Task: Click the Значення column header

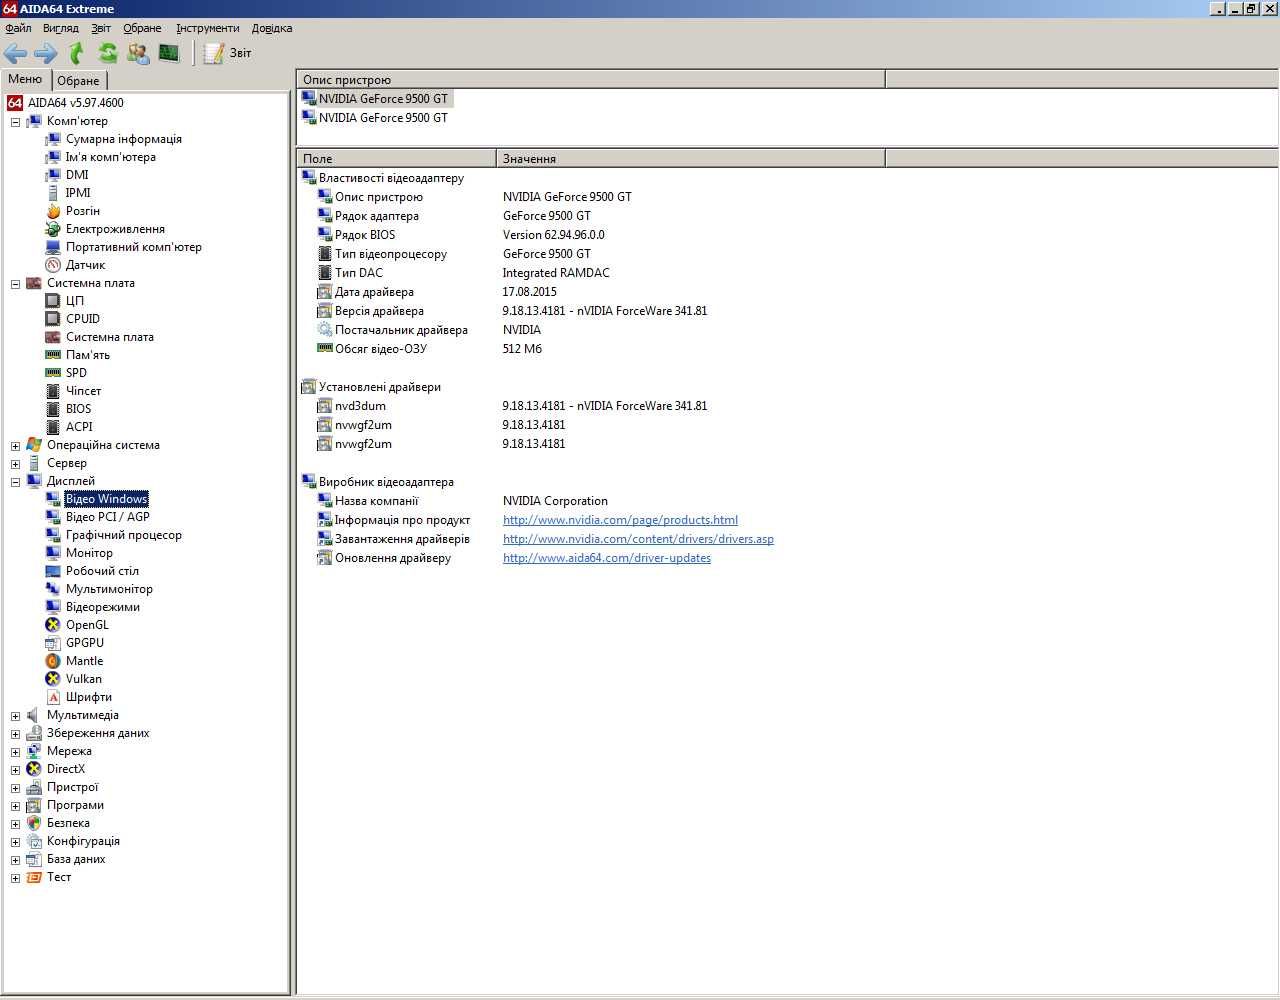Action: pyautogui.click(x=691, y=158)
